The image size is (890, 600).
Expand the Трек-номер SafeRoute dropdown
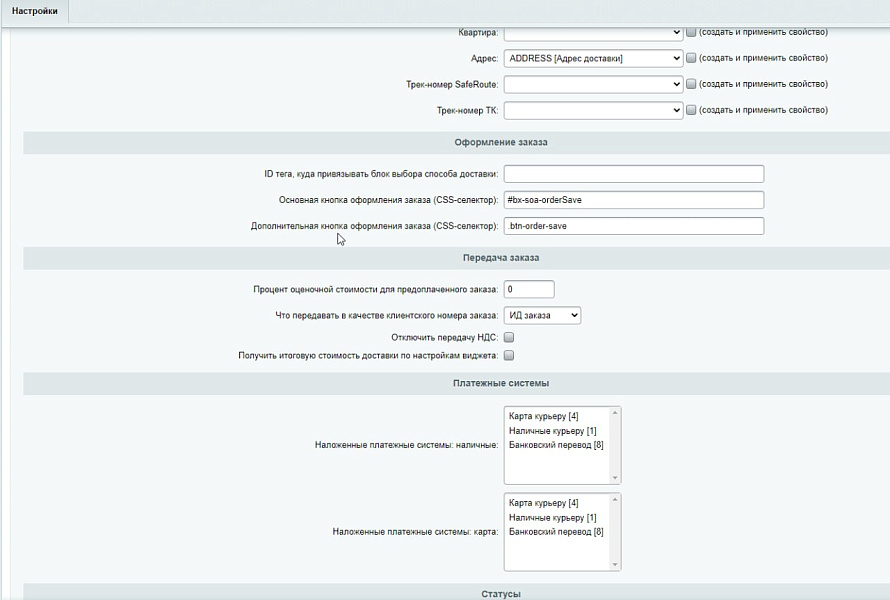coord(593,84)
